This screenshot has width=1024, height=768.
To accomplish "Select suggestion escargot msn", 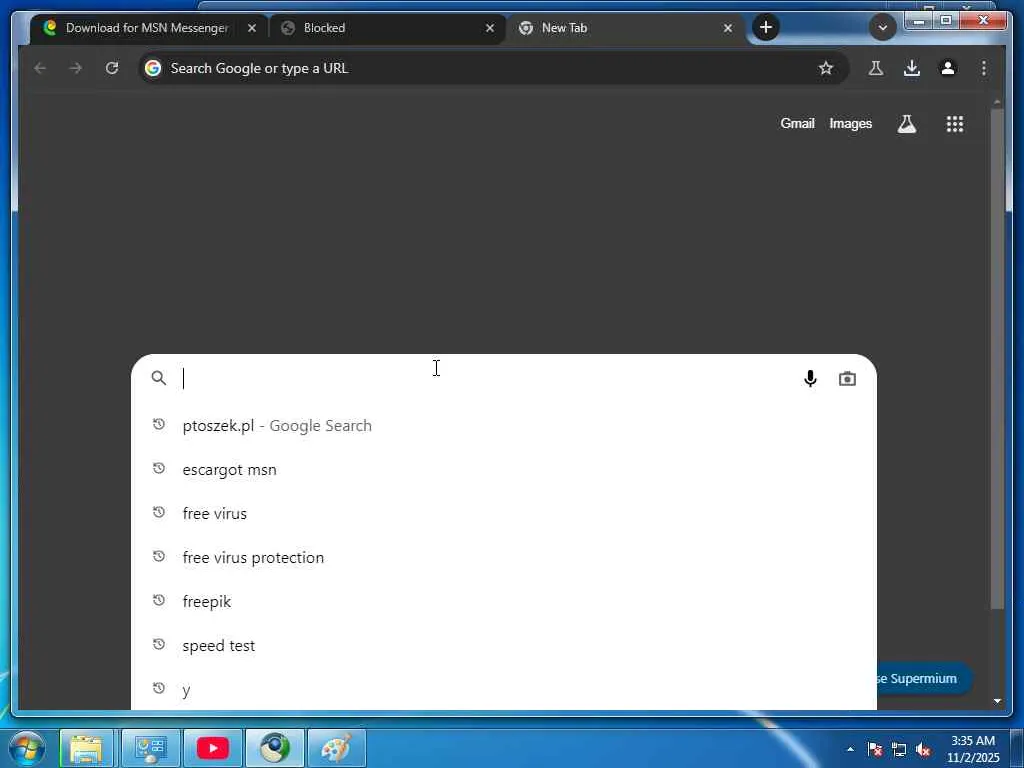I will [504, 470].
